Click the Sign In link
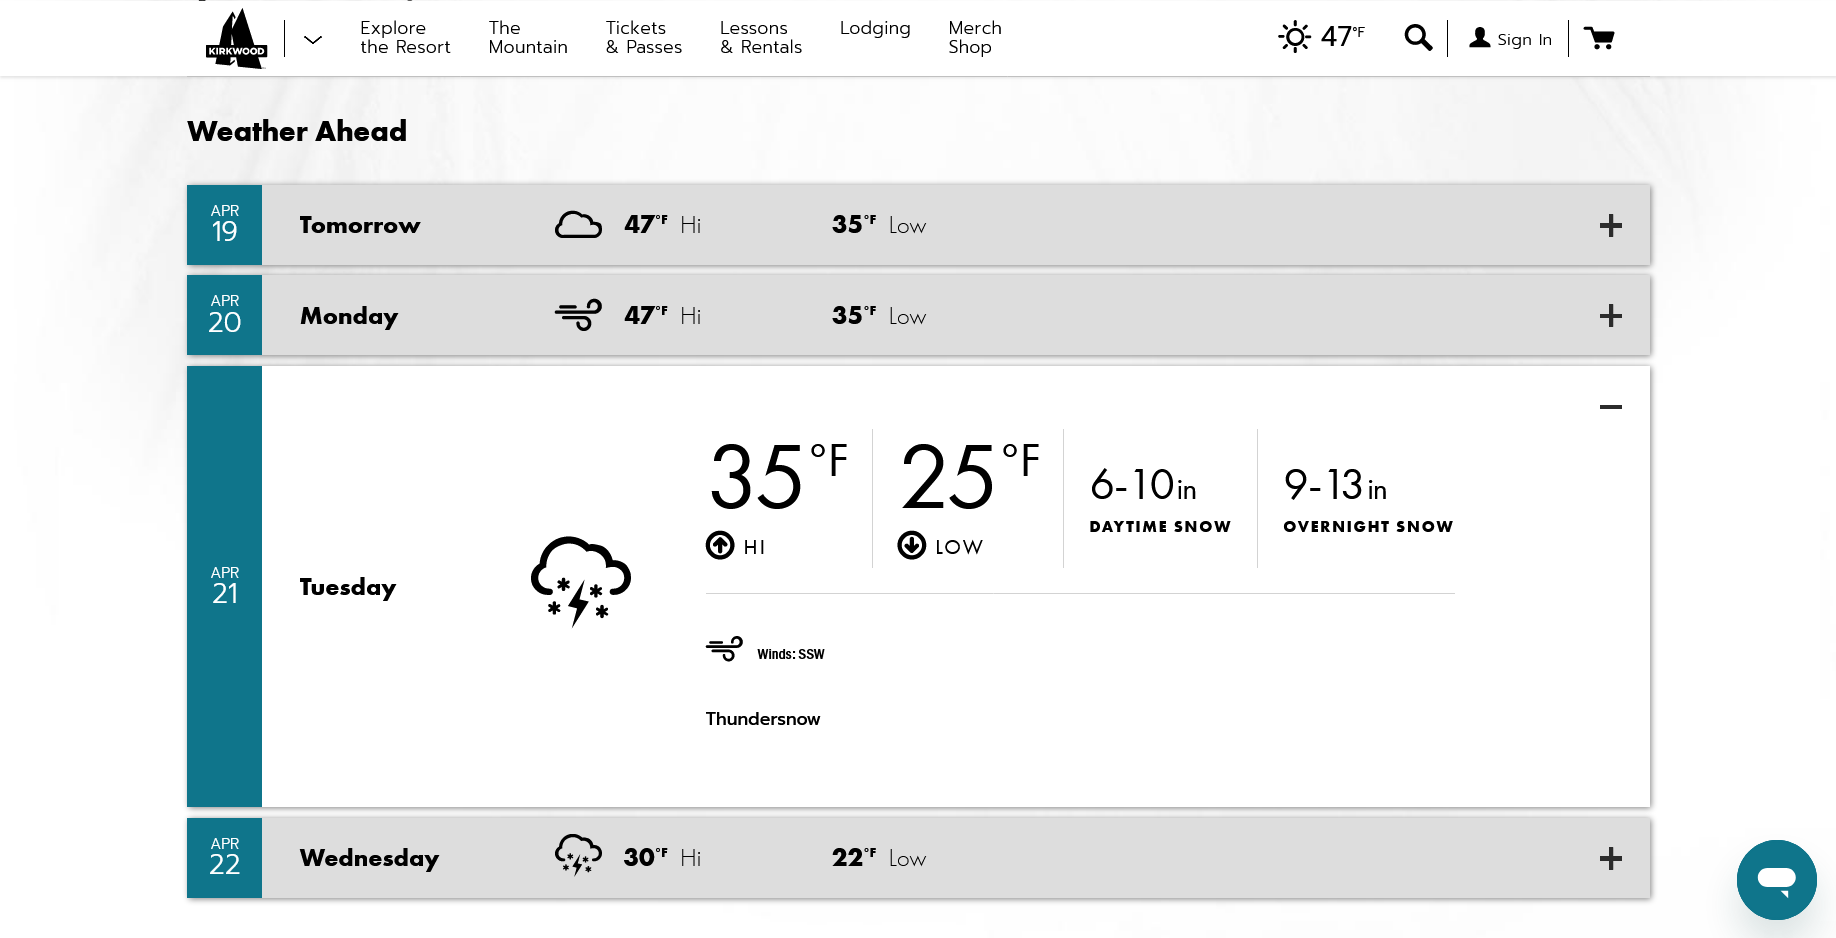The height and width of the screenshot is (938, 1836). point(1523,39)
